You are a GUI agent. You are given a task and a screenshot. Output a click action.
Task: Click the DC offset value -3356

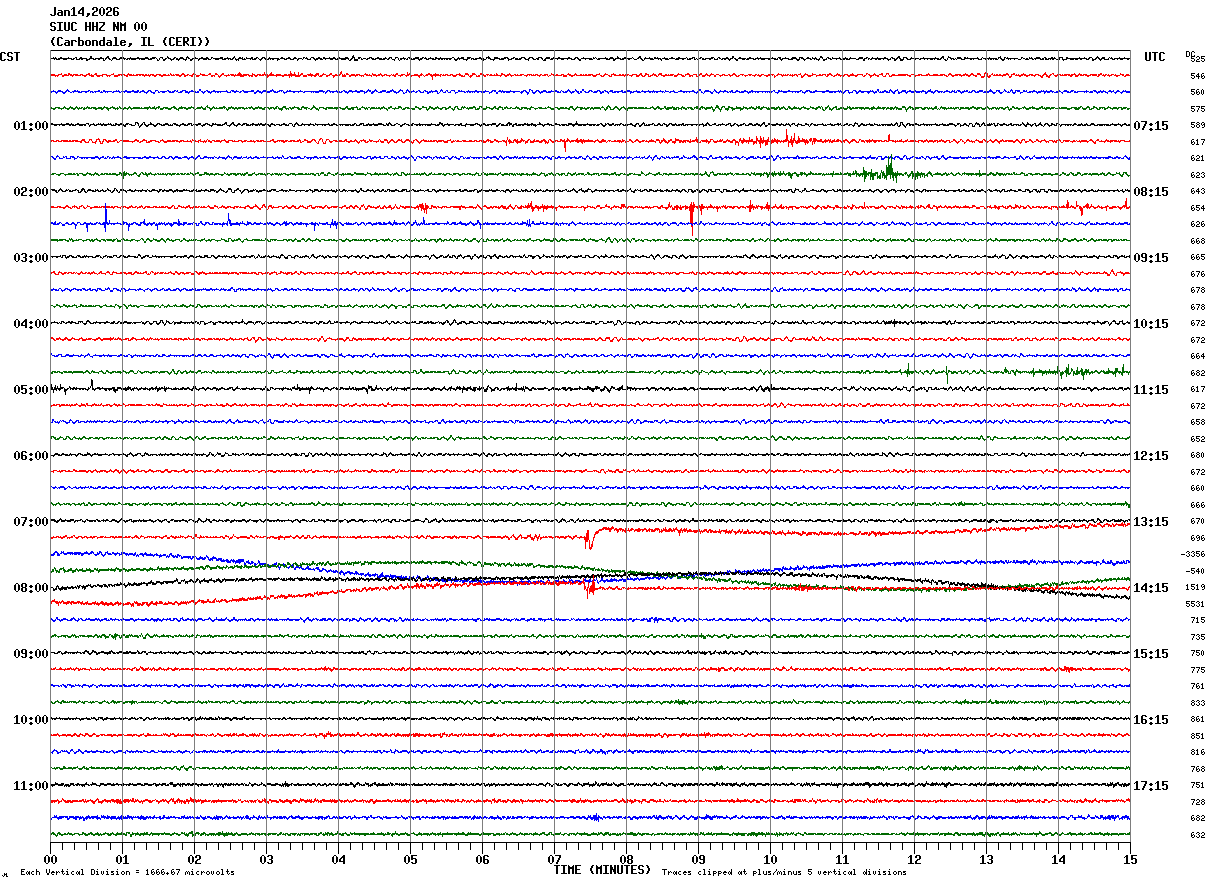click(x=1192, y=554)
